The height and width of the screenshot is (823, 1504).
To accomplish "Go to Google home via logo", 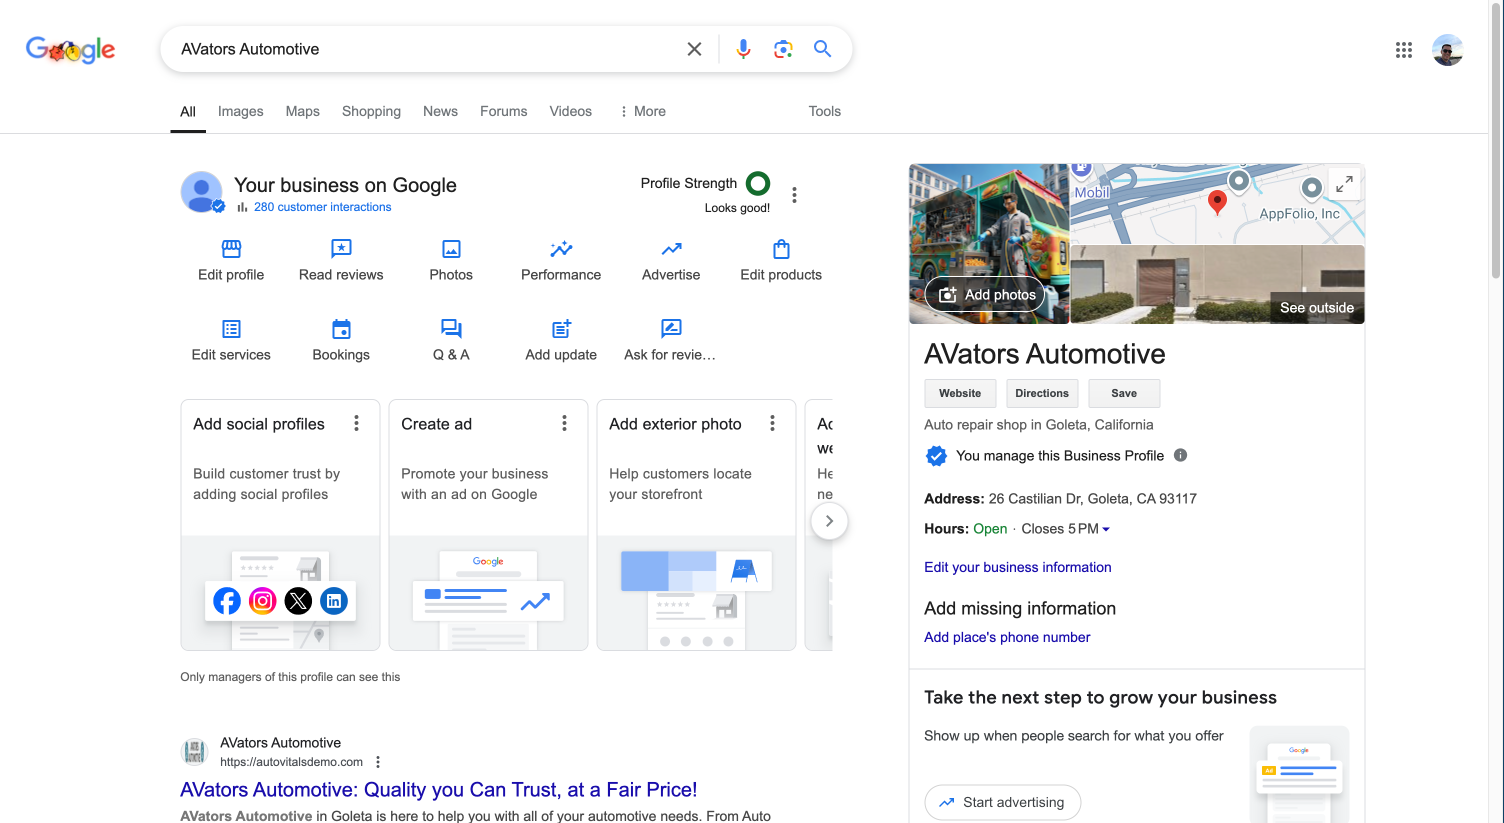I will click(x=70, y=49).
